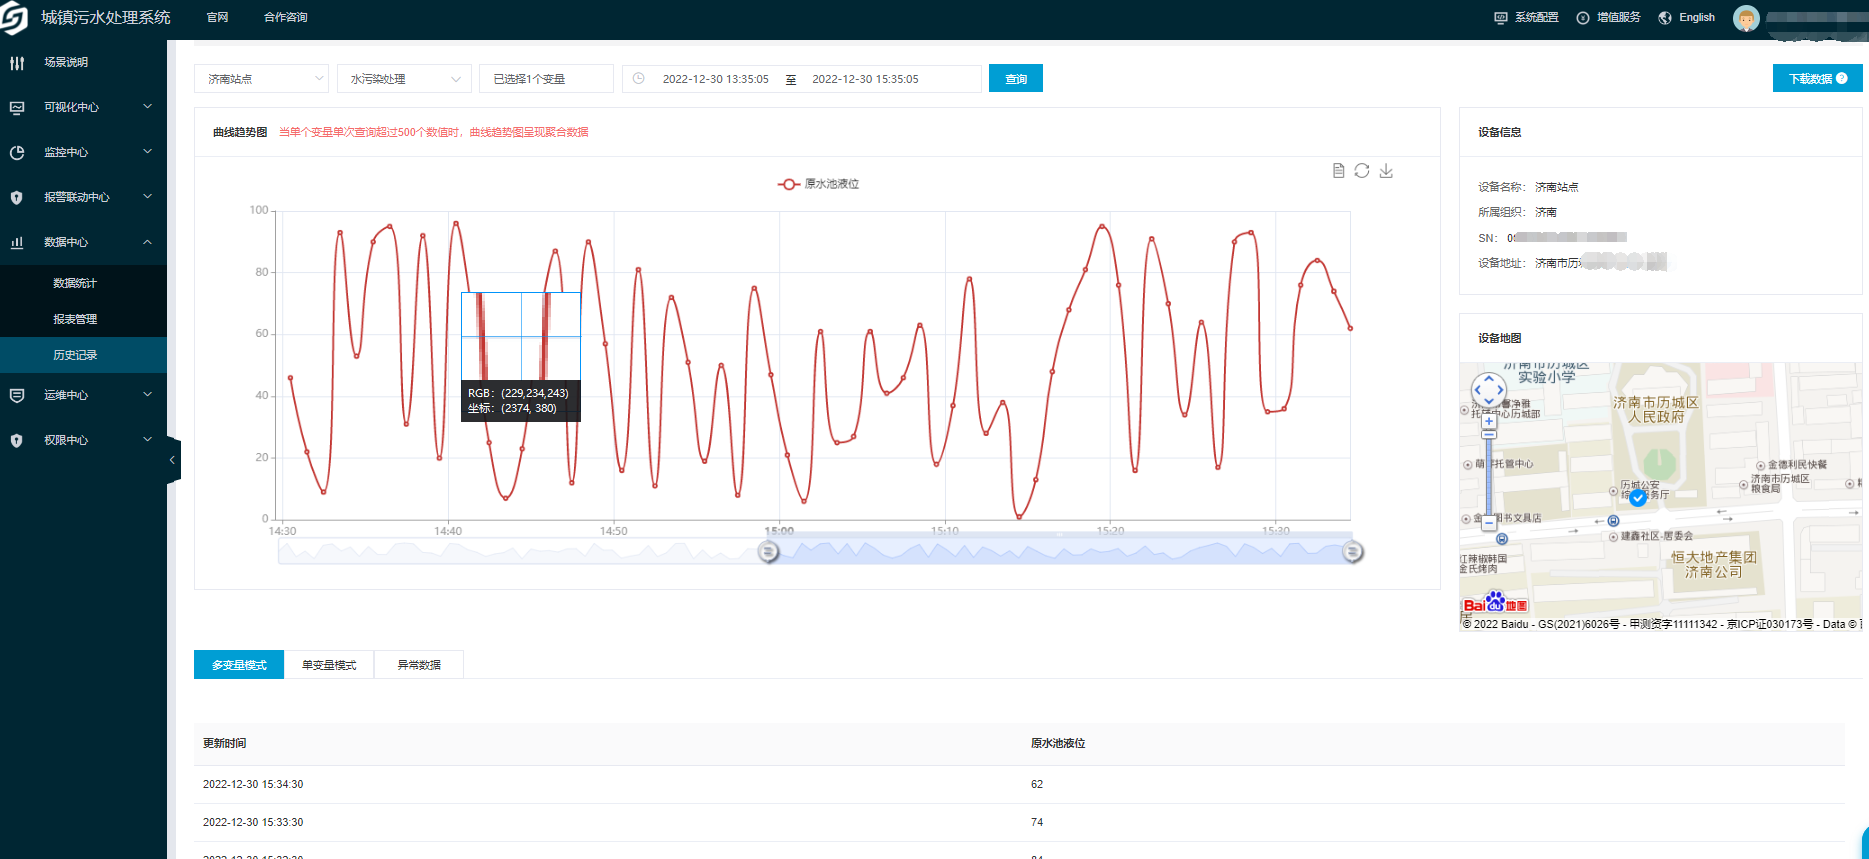Click the start datetime field
The width and height of the screenshot is (1869, 859).
(x=715, y=79)
